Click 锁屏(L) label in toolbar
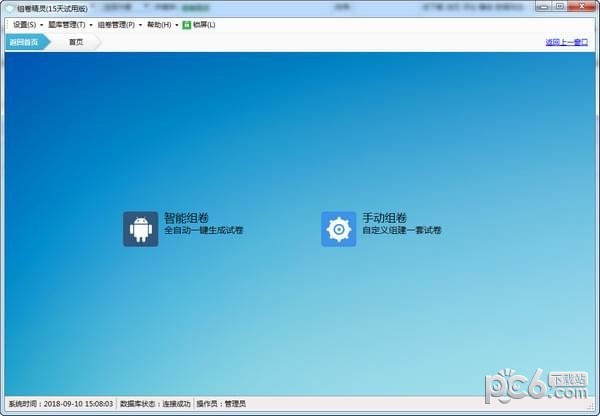The image size is (600, 416). click(203, 24)
